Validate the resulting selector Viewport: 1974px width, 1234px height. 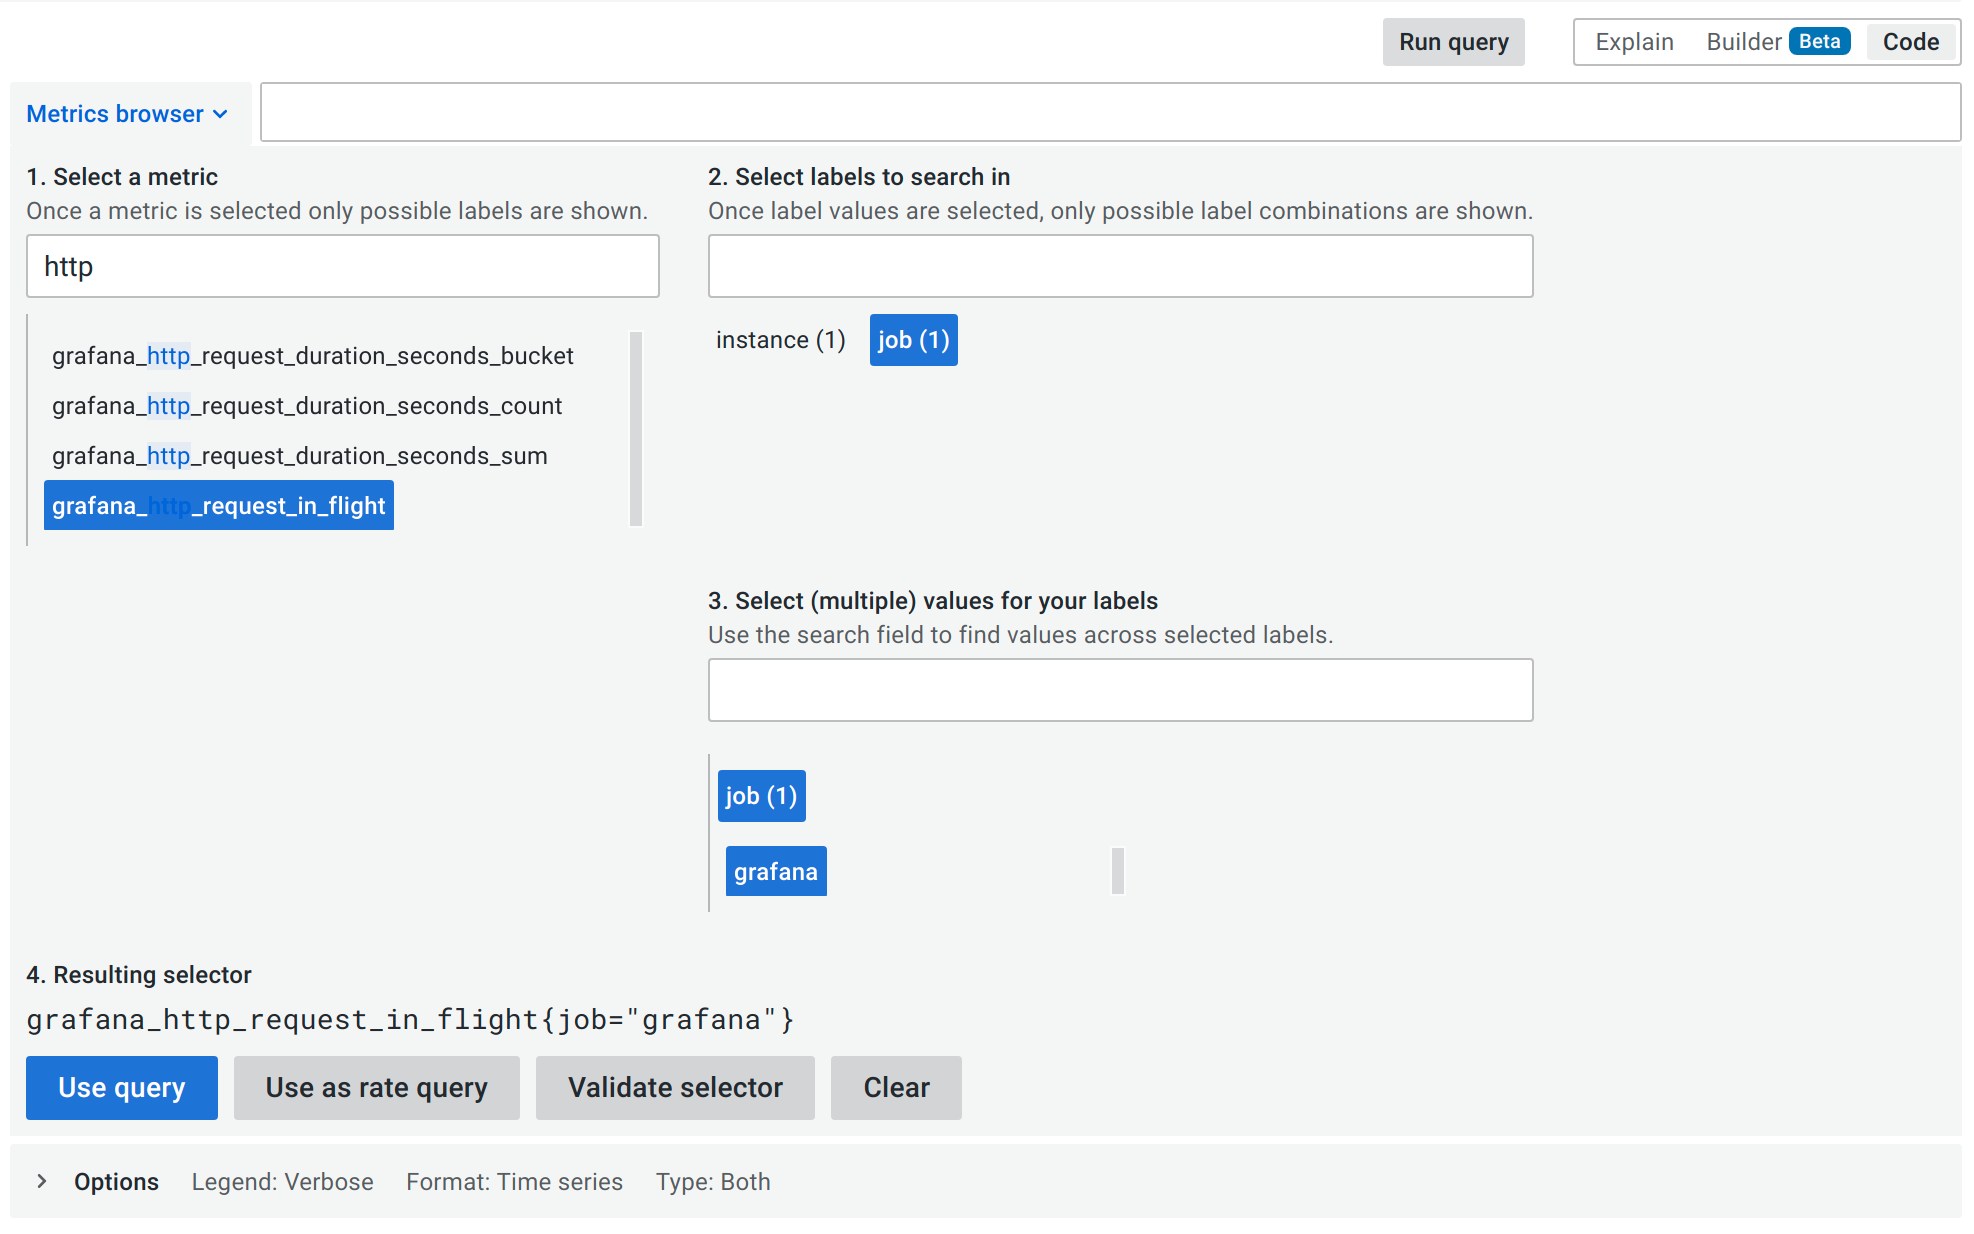tap(674, 1087)
